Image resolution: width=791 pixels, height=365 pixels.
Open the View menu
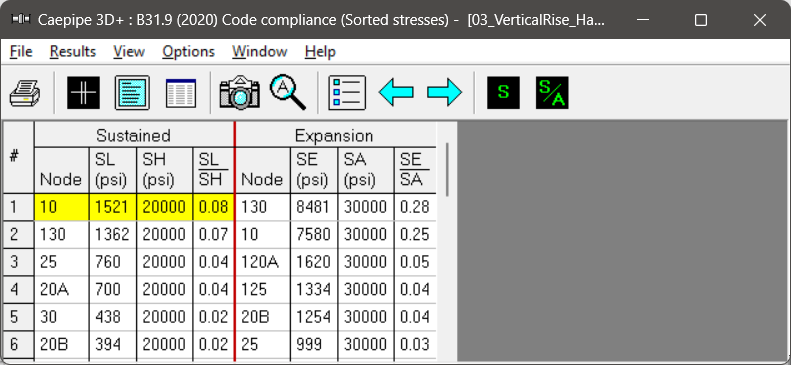click(x=129, y=51)
